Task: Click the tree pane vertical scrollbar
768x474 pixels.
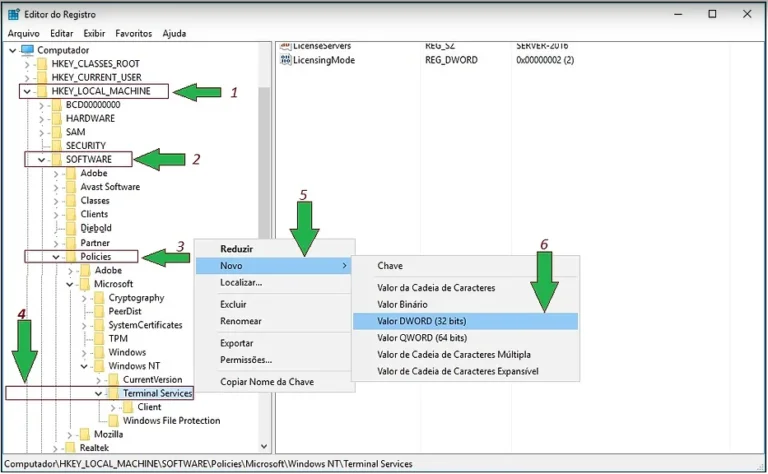Action: click(x=265, y=250)
